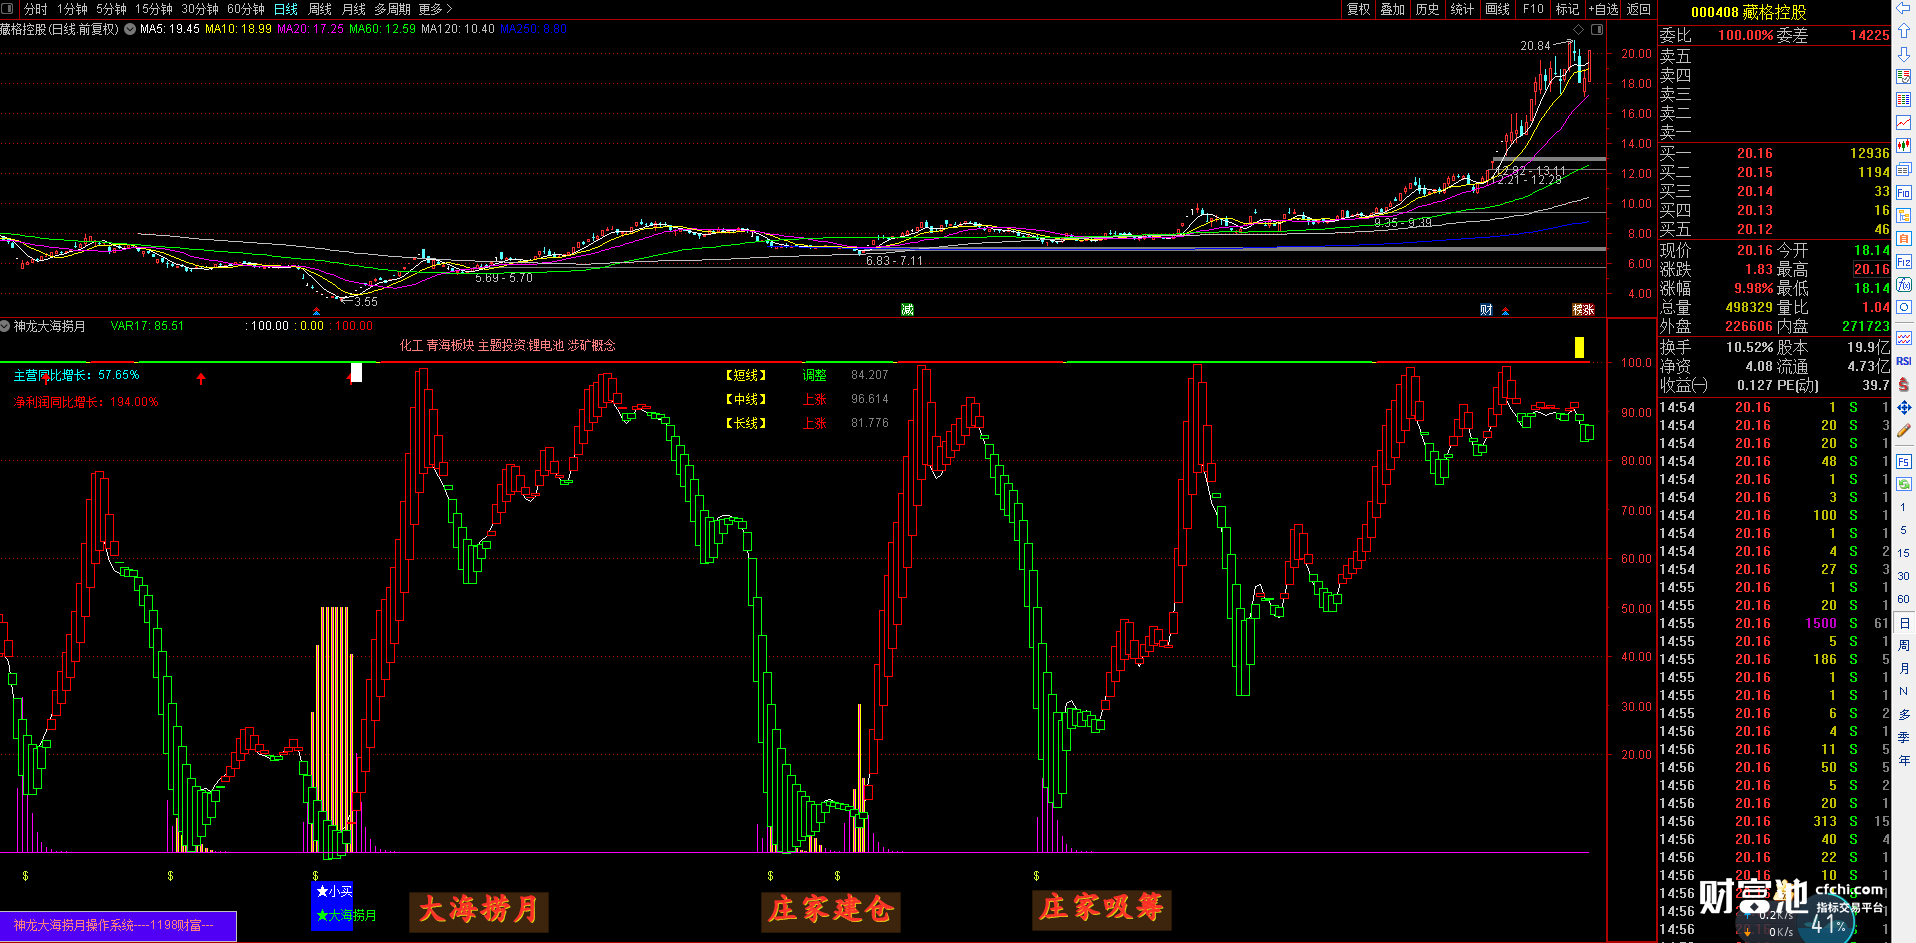The height and width of the screenshot is (943, 1916).
Task: Select the RSI indicator icon in right sidebar
Action: tap(1903, 361)
